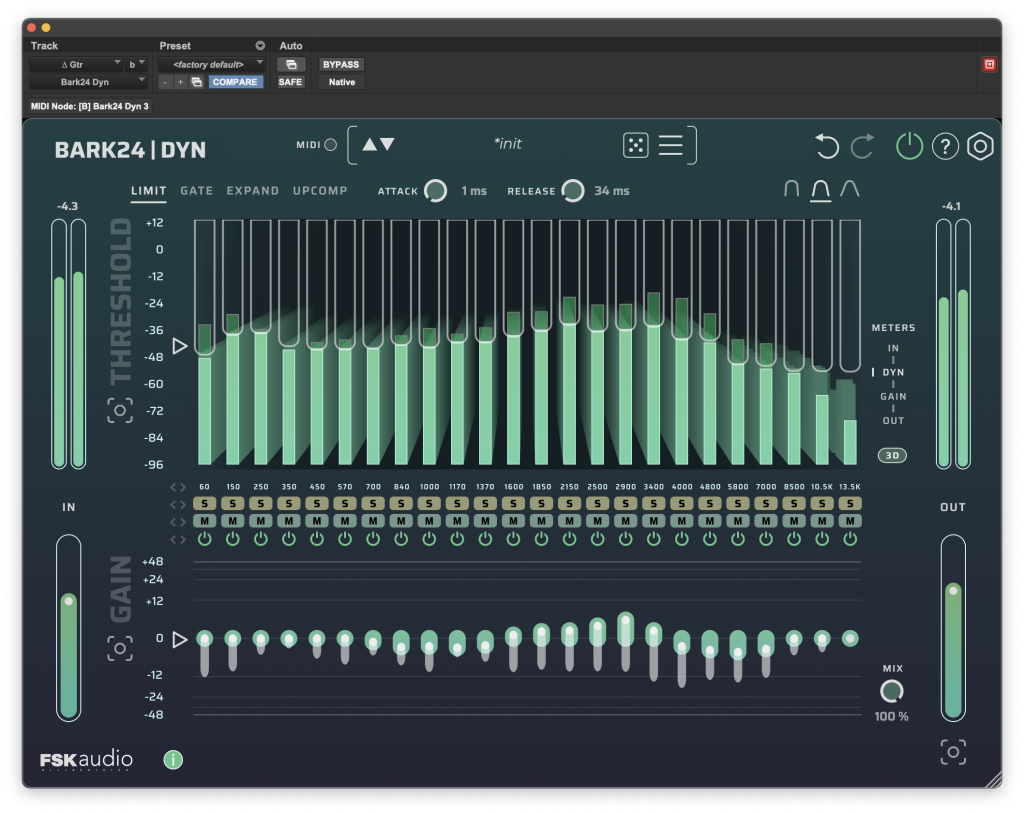The height and width of the screenshot is (814, 1024).
Task: Open the hexagon settings icon
Action: tap(980, 146)
